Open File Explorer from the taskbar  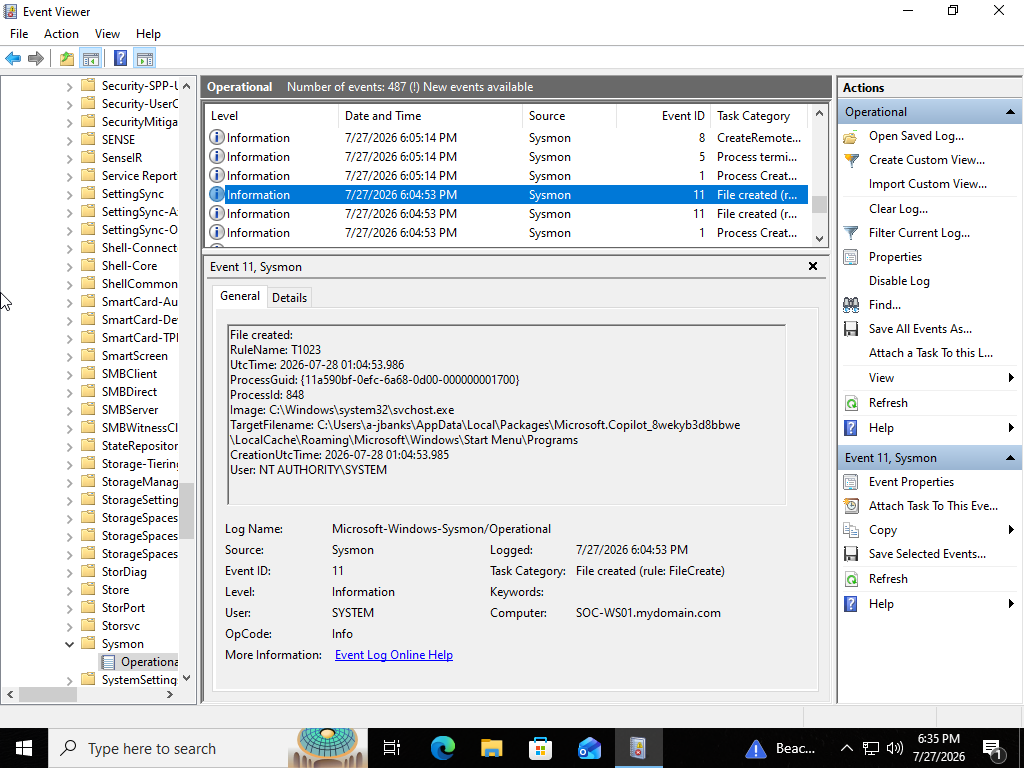coord(492,748)
